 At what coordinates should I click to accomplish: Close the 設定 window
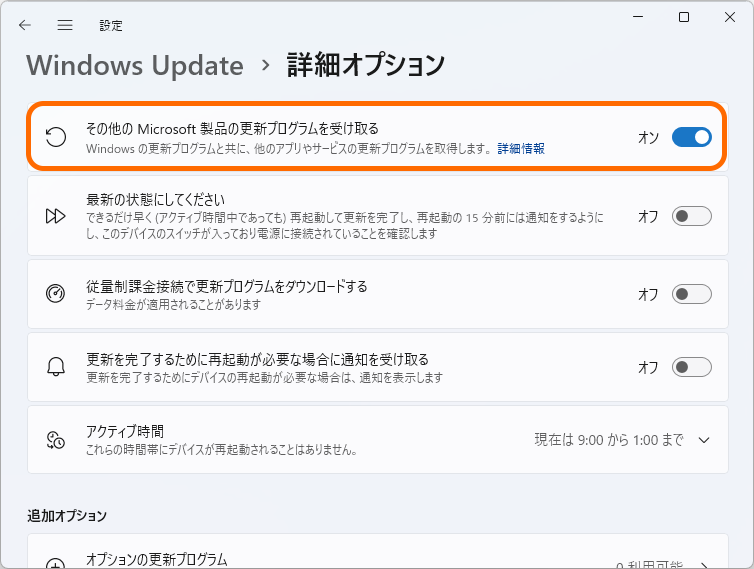coord(729,17)
